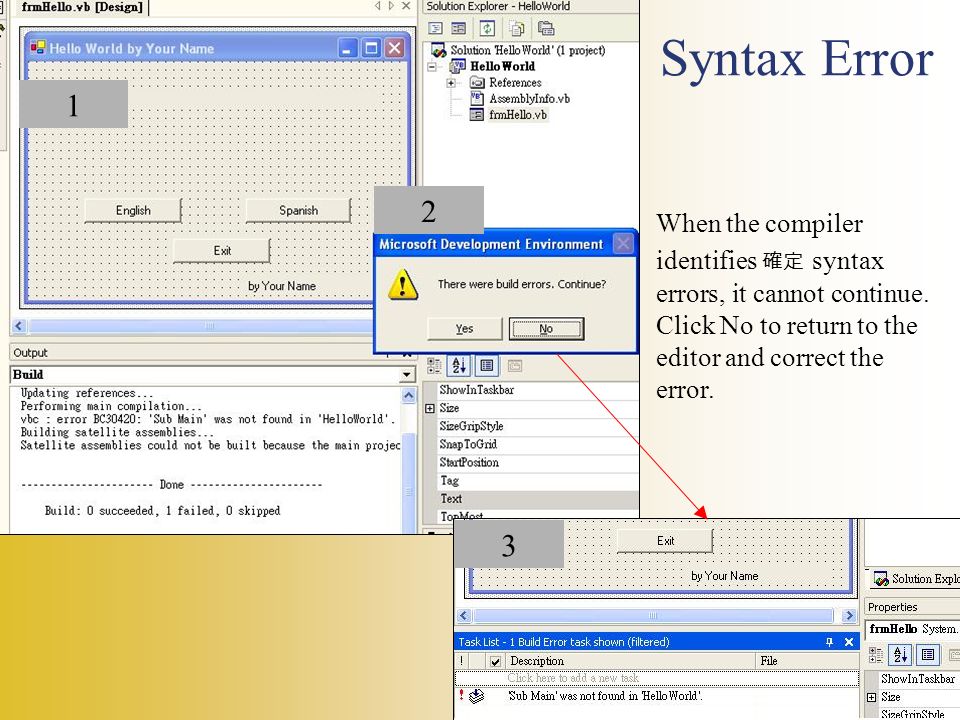The image size is (960, 720).
Task: Close the Task List panel
Action: point(849,642)
